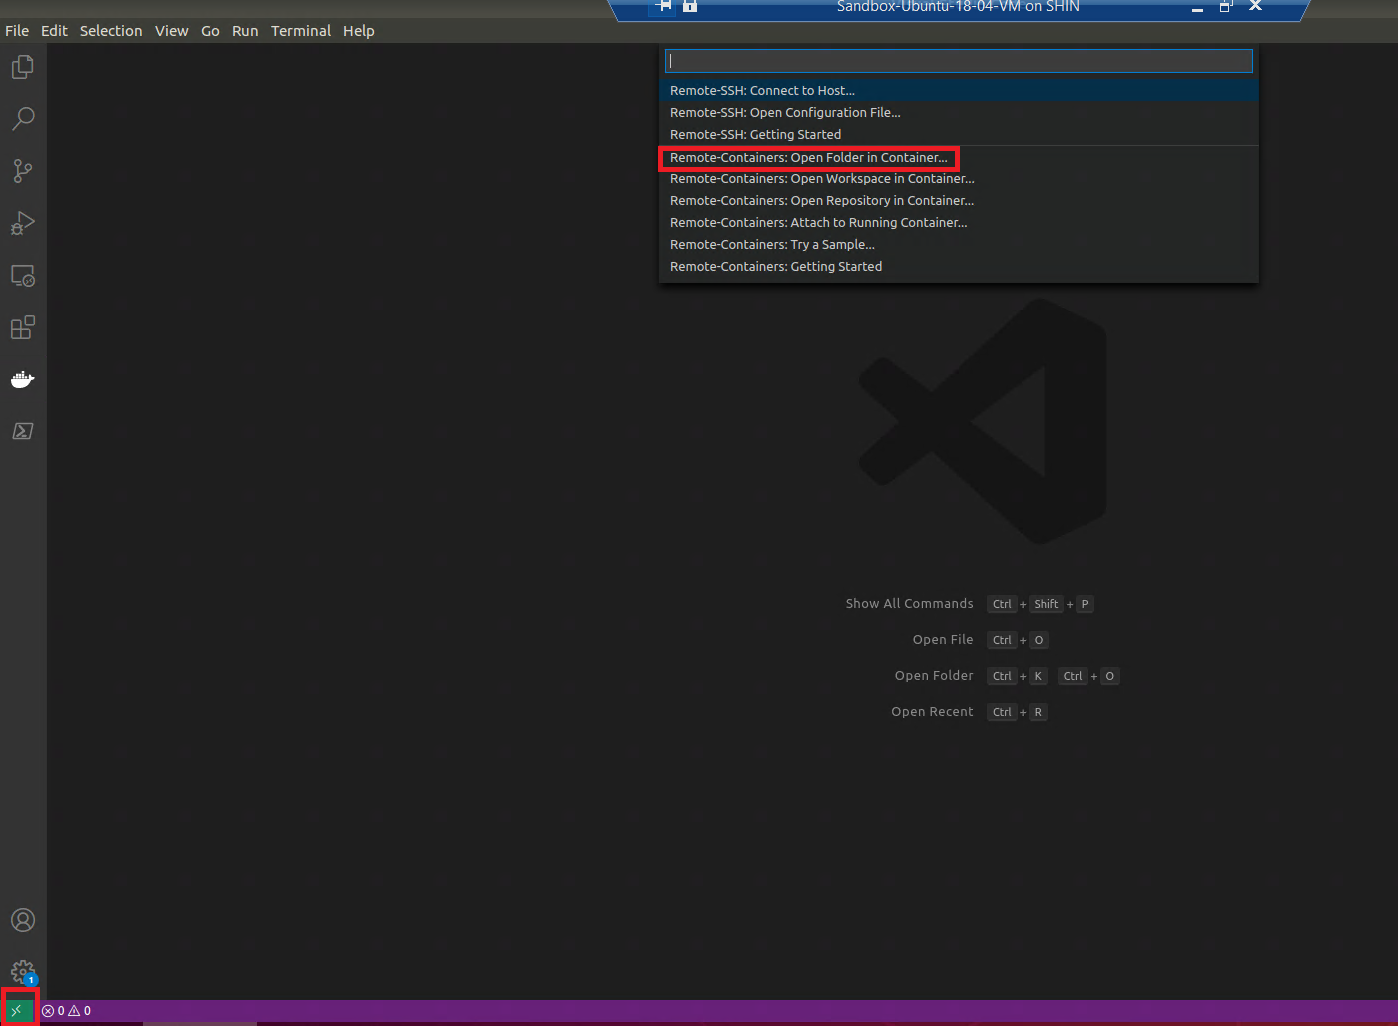The height and width of the screenshot is (1026, 1398).
Task: Click the Open File label
Action: [x=943, y=640]
